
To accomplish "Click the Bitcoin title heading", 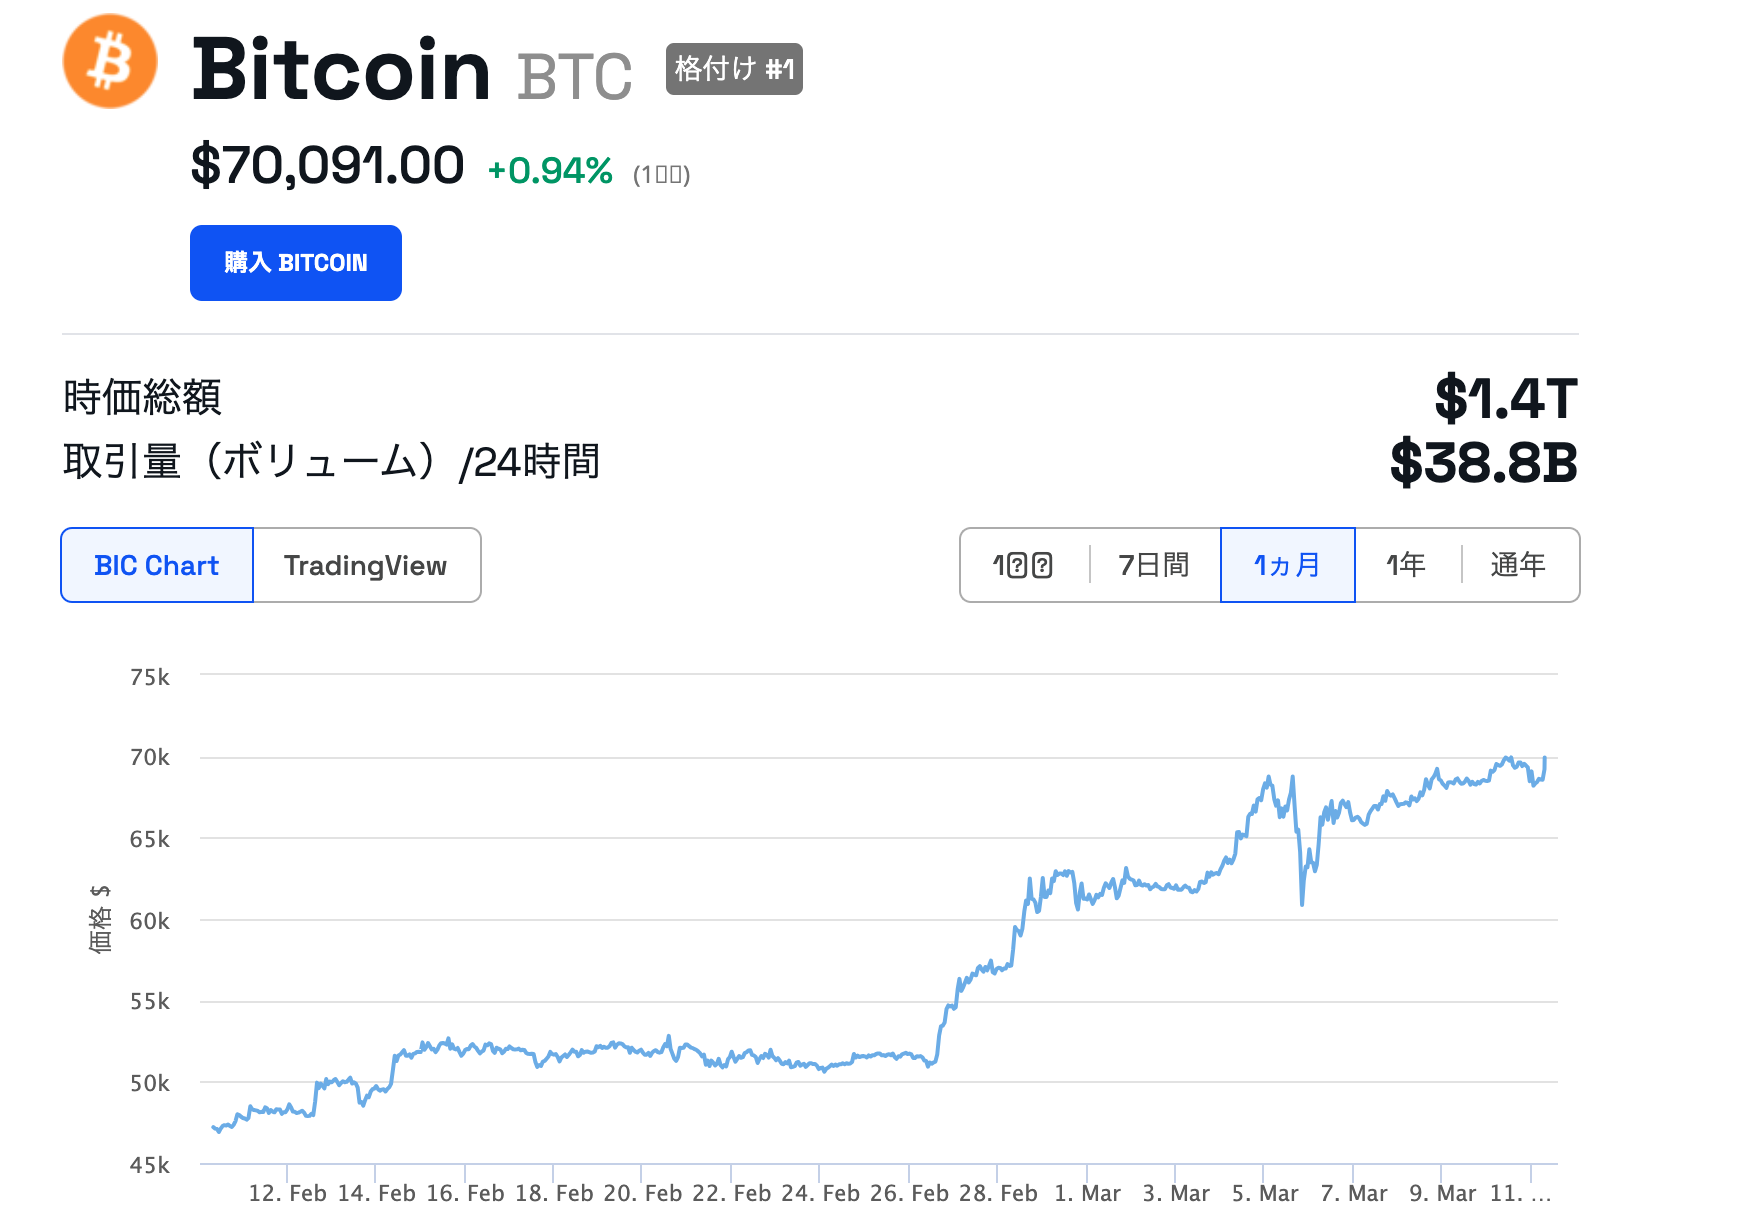I will 341,70.
